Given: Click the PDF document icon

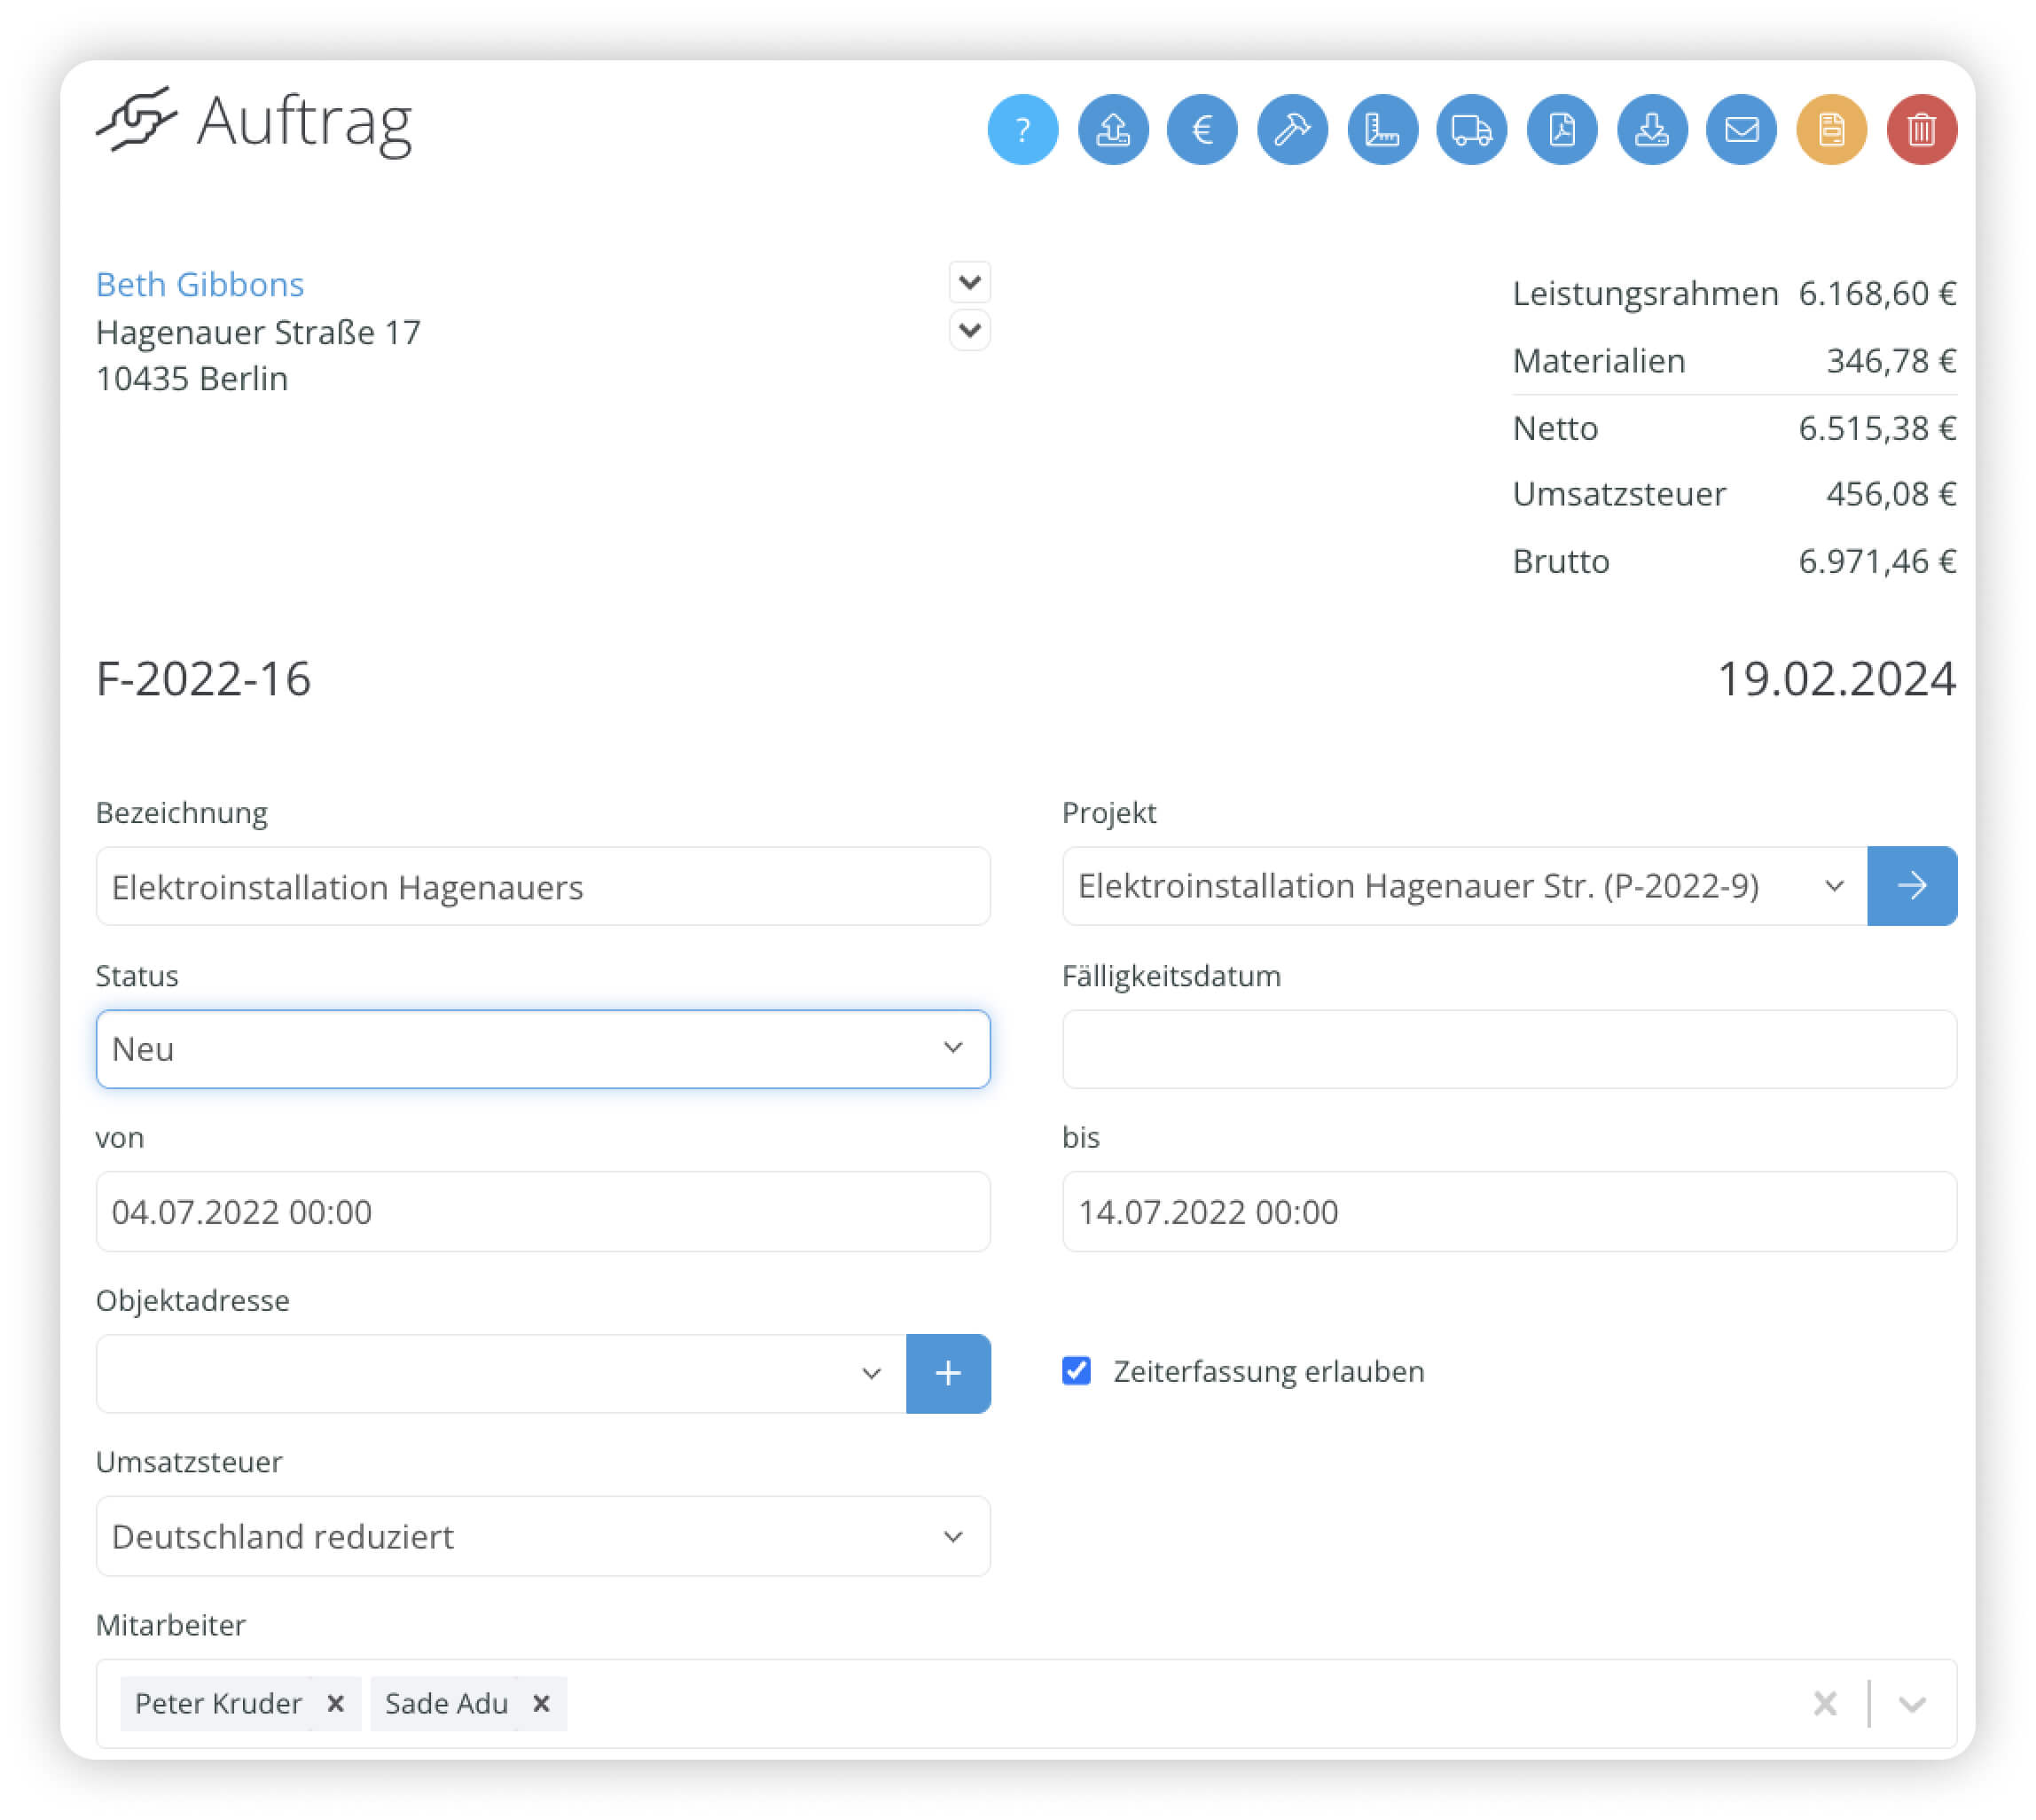Looking at the screenshot, I should (1562, 129).
